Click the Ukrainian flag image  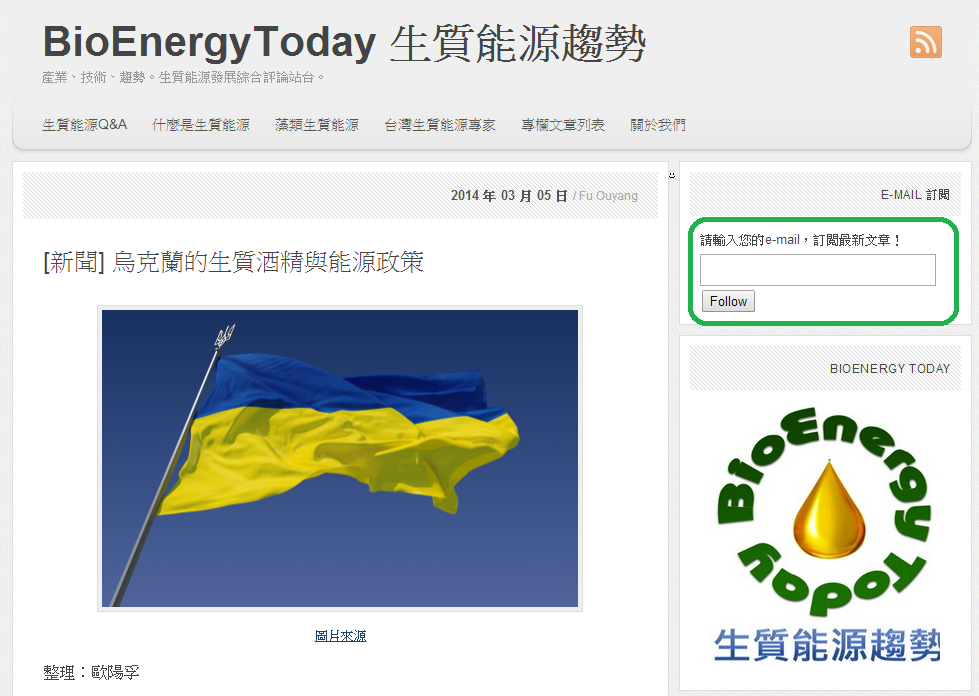tap(340, 458)
